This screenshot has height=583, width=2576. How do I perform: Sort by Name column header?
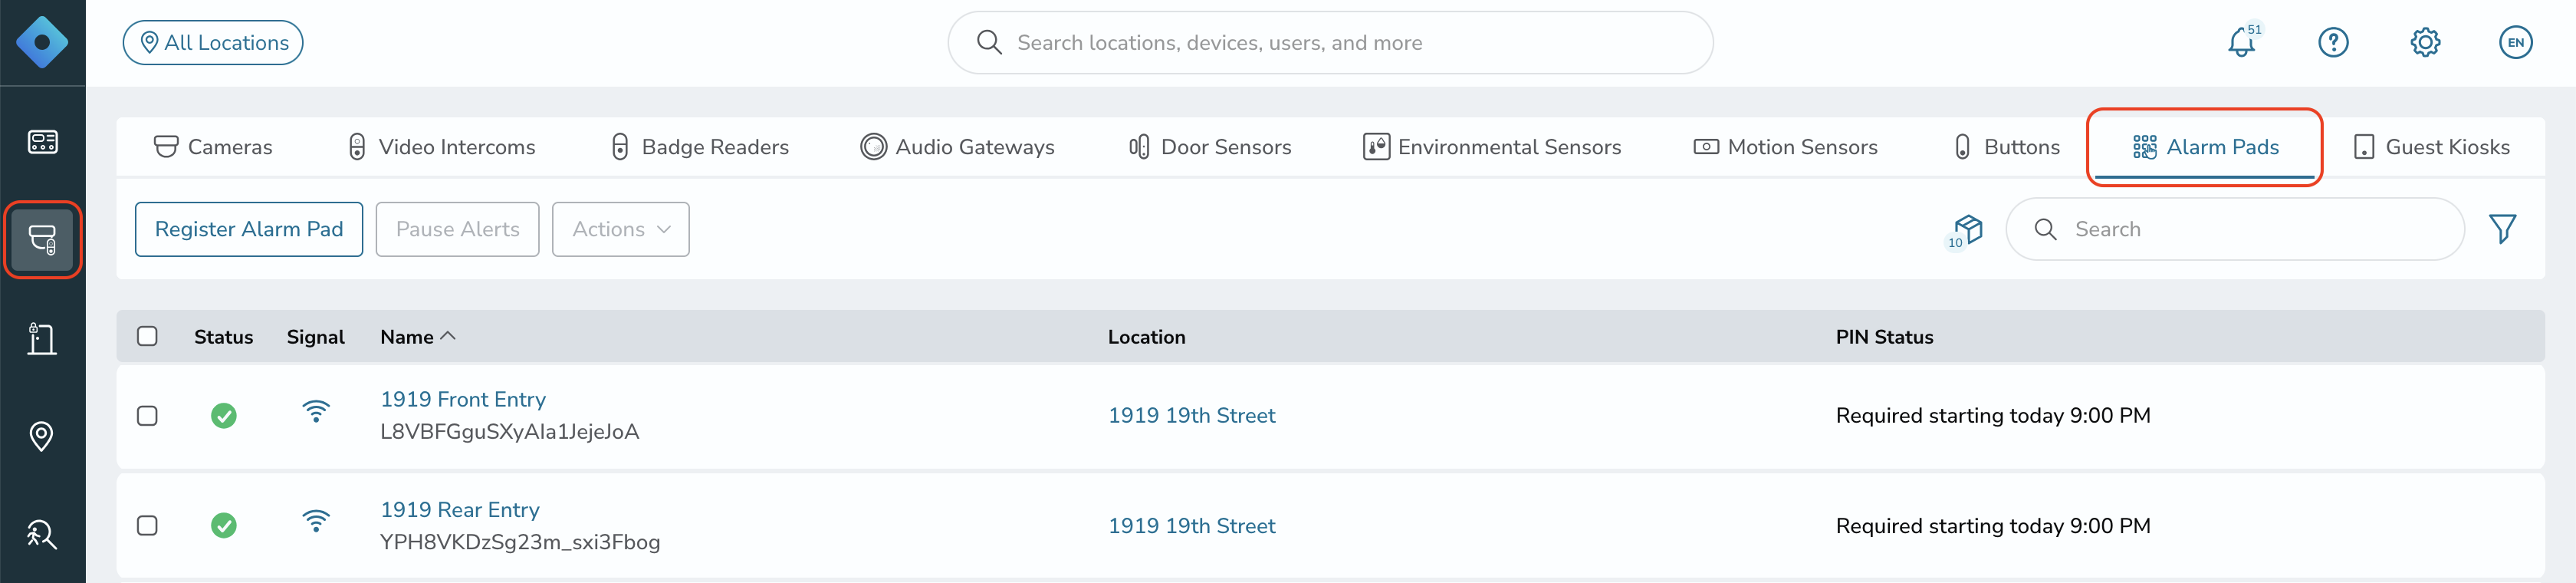pos(417,337)
